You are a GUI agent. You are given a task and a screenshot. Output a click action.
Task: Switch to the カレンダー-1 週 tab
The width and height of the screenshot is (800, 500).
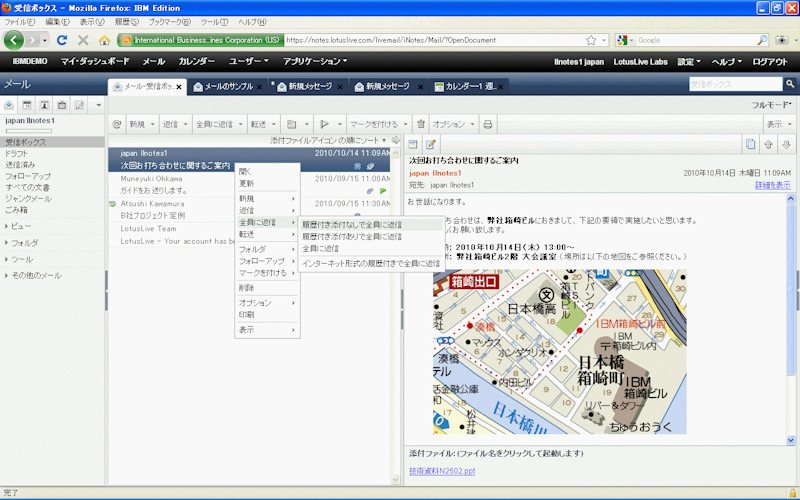click(469, 87)
